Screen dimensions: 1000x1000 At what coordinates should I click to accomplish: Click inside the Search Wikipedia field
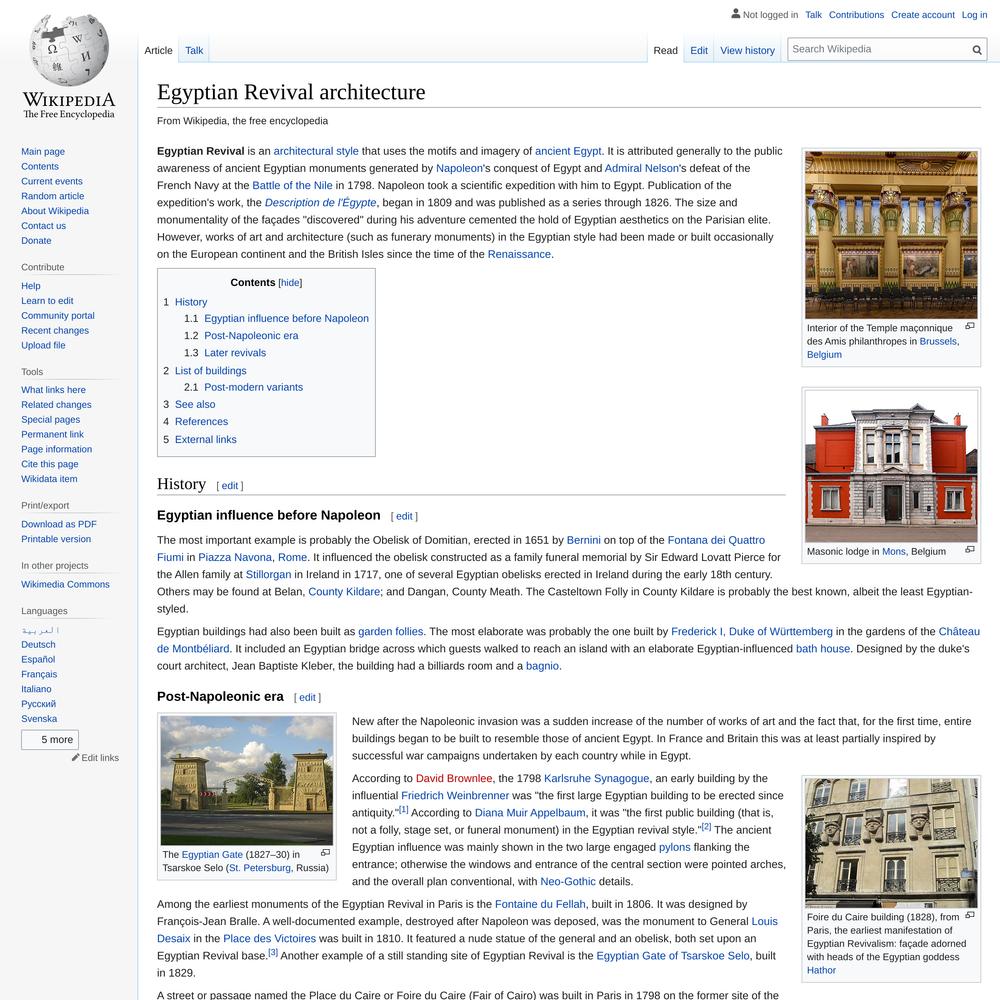pyautogui.click(x=880, y=49)
